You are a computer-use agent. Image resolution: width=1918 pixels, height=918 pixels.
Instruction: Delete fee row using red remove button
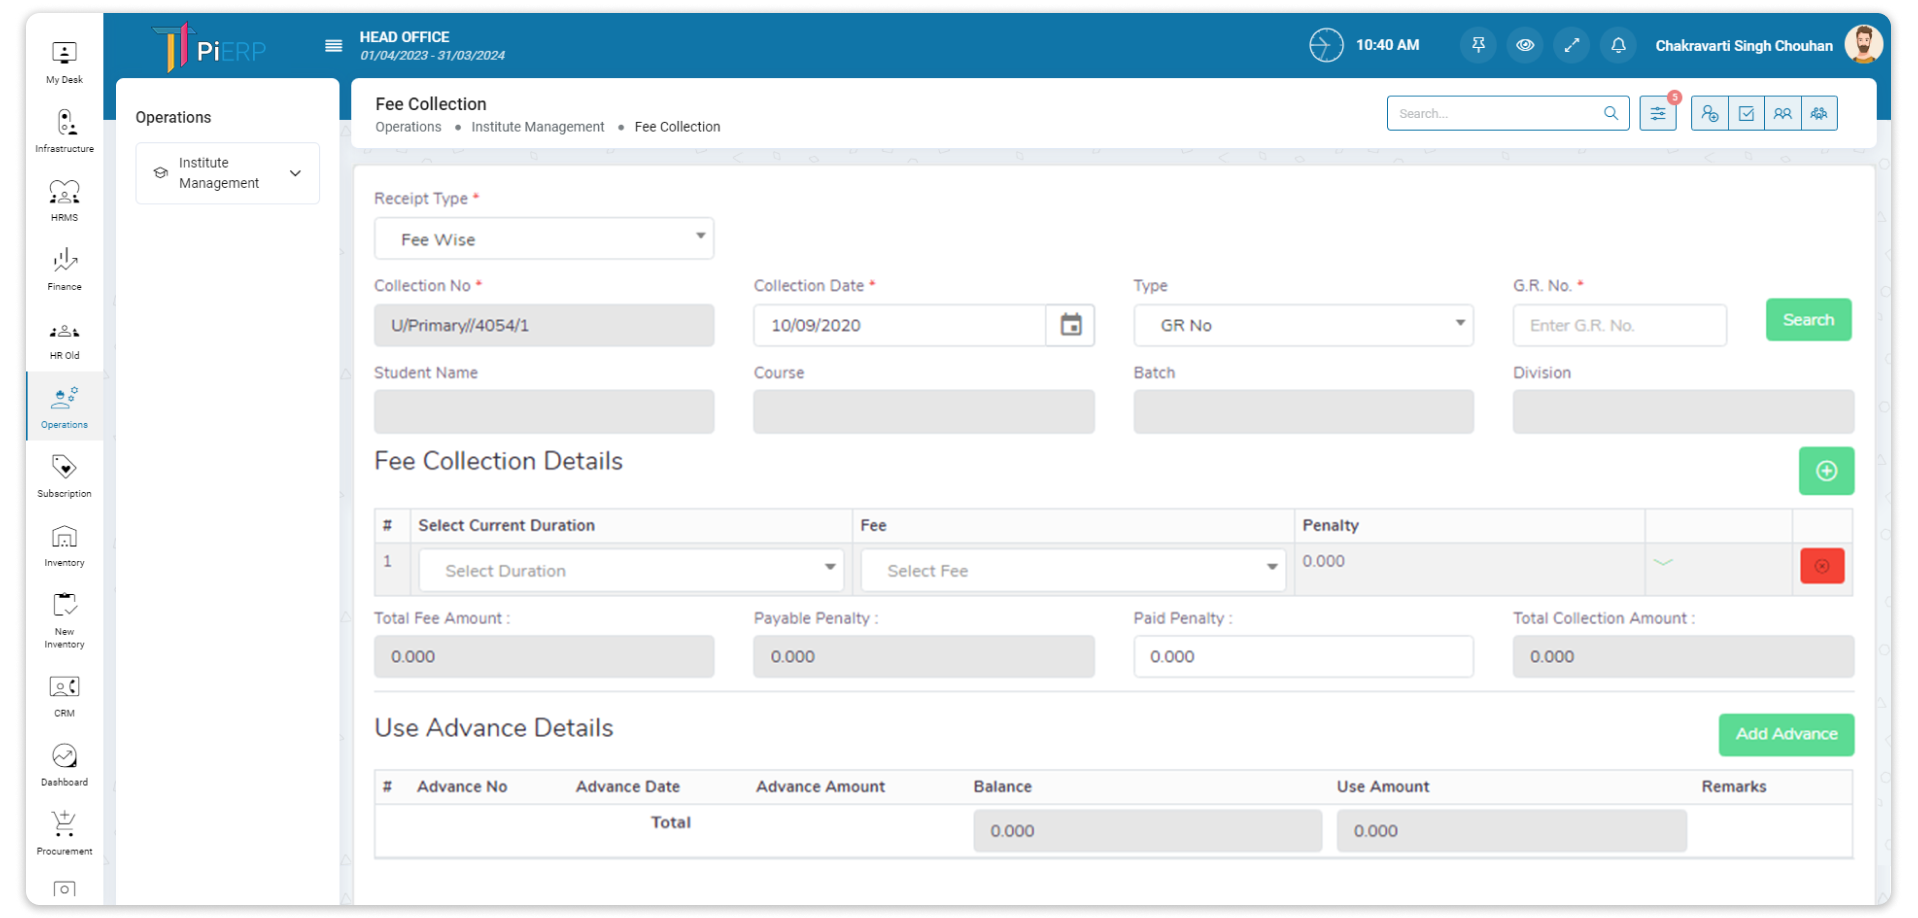click(x=1821, y=566)
